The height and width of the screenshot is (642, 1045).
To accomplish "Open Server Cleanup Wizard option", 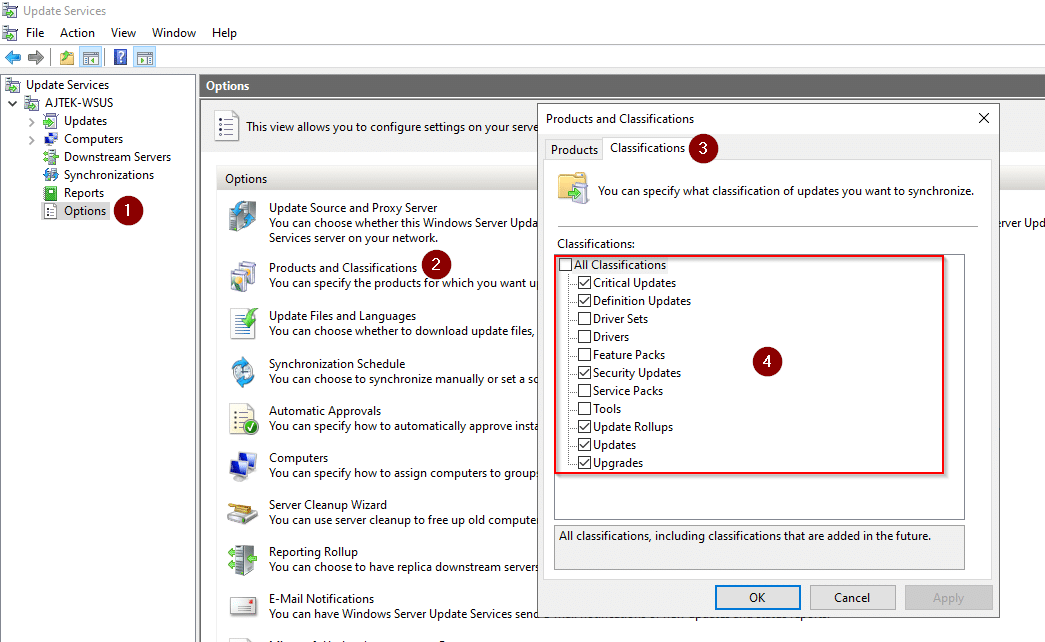I will tap(327, 505).
